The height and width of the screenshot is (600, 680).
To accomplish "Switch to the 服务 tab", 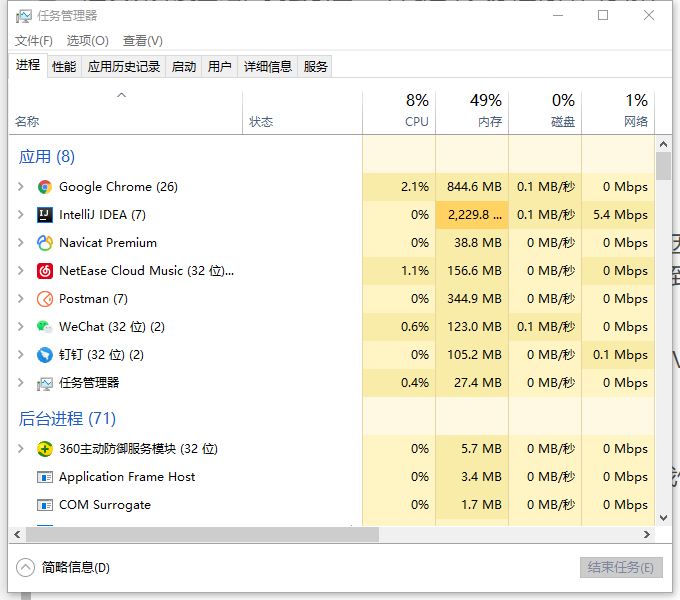I will 315,67.
